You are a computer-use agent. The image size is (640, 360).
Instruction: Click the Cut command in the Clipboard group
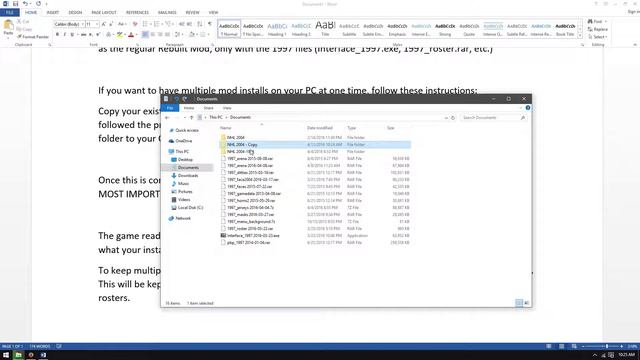[x=23, y=22]
